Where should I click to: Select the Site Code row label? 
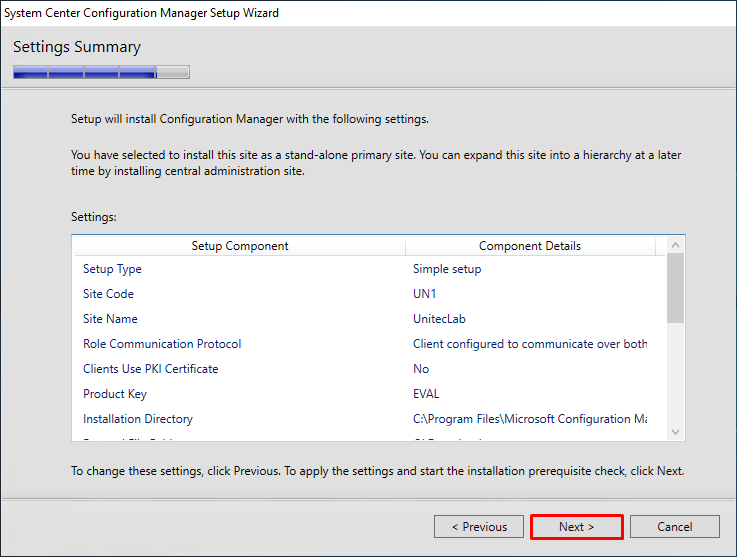point(108,294)
